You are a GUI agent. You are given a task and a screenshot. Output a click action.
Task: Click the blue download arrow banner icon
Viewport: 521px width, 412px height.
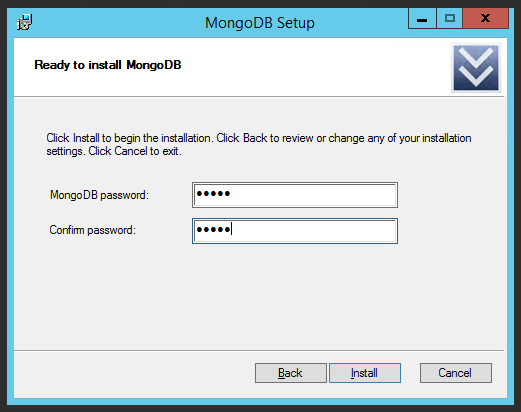click(476, 68)
